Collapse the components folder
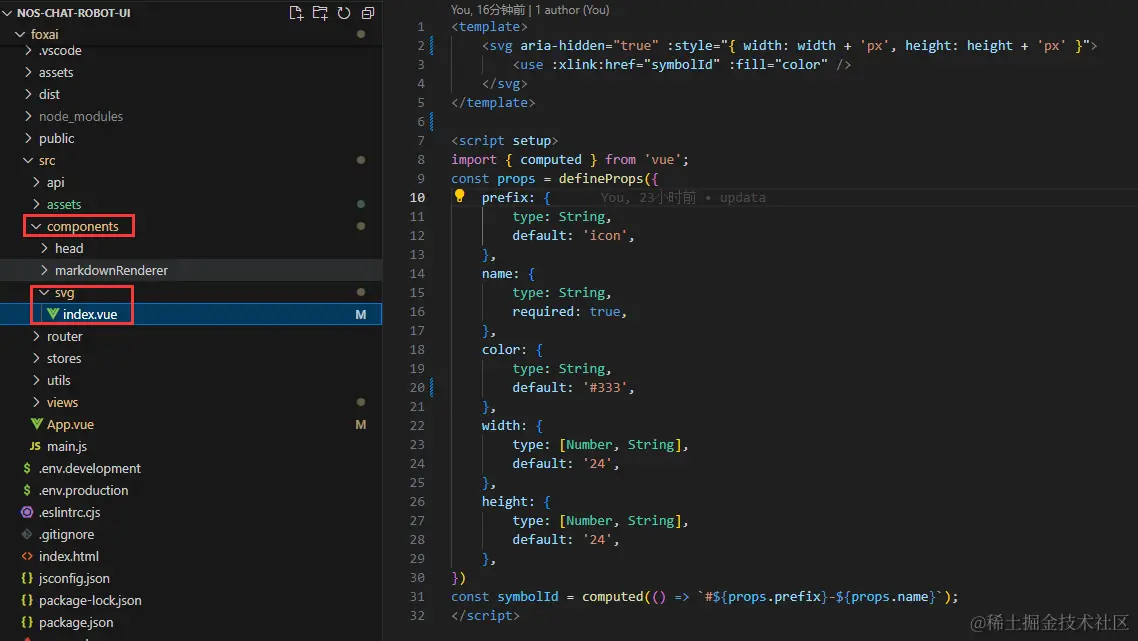Image resolution: width=1138 pixels, height=641 pixels. click(36, 226)
